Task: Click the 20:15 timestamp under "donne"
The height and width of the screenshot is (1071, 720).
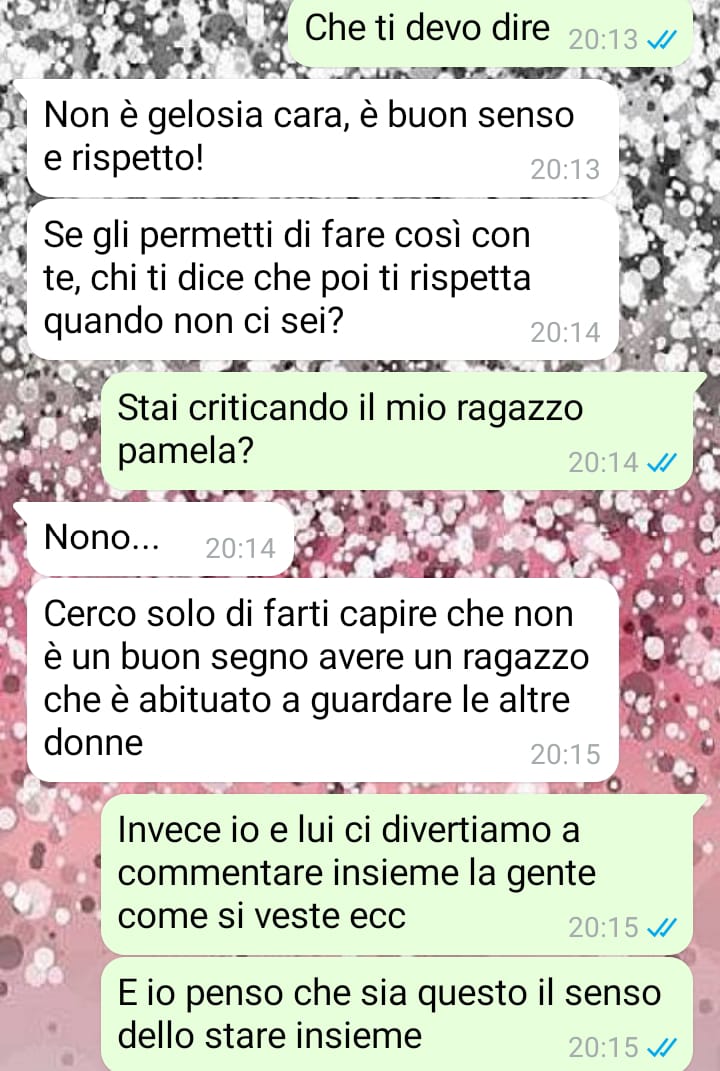Action: 565,755
